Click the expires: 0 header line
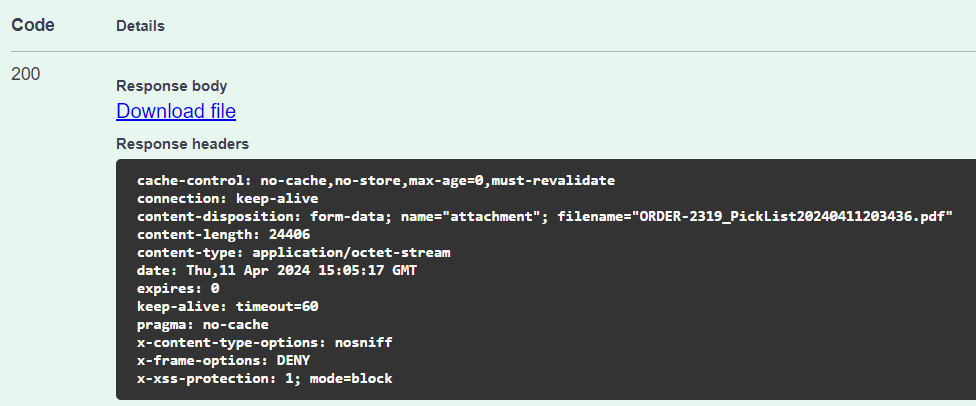The width and height of the screenshot is (976, 406). (x=178, y=289)
